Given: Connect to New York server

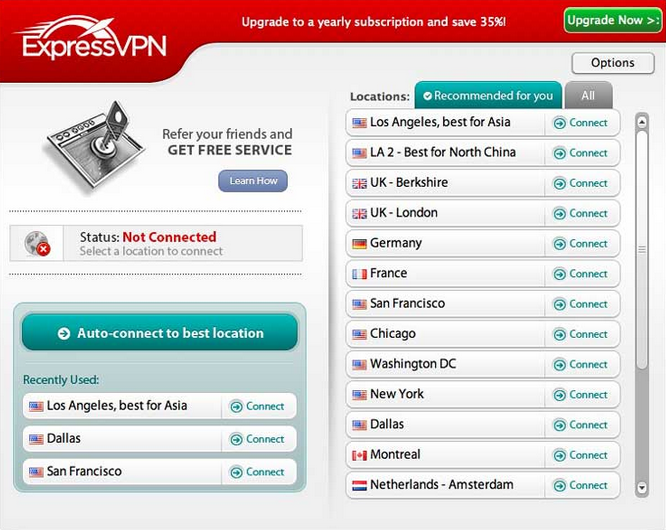Looking at the screenshot, I should tap(581, 394).
